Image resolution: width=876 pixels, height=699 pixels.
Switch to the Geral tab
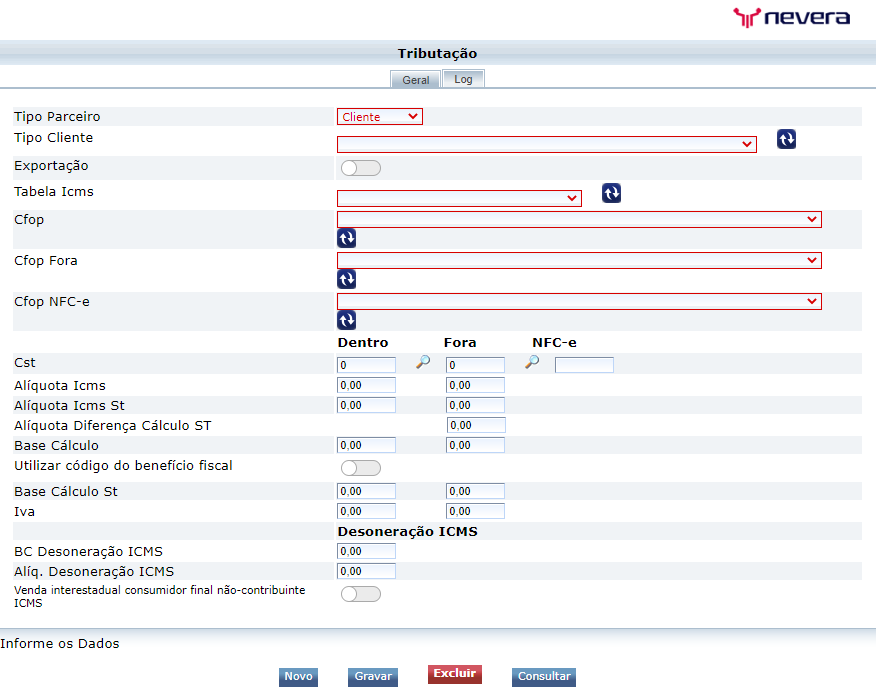point(416,80)
